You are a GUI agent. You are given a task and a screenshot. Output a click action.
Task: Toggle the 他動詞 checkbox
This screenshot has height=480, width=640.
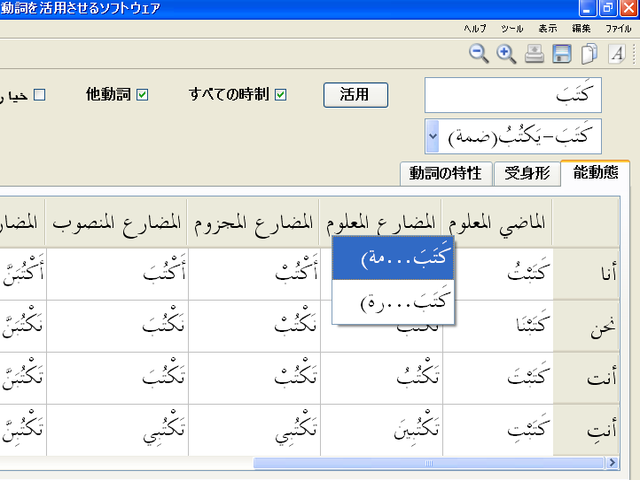click(142, 95)
